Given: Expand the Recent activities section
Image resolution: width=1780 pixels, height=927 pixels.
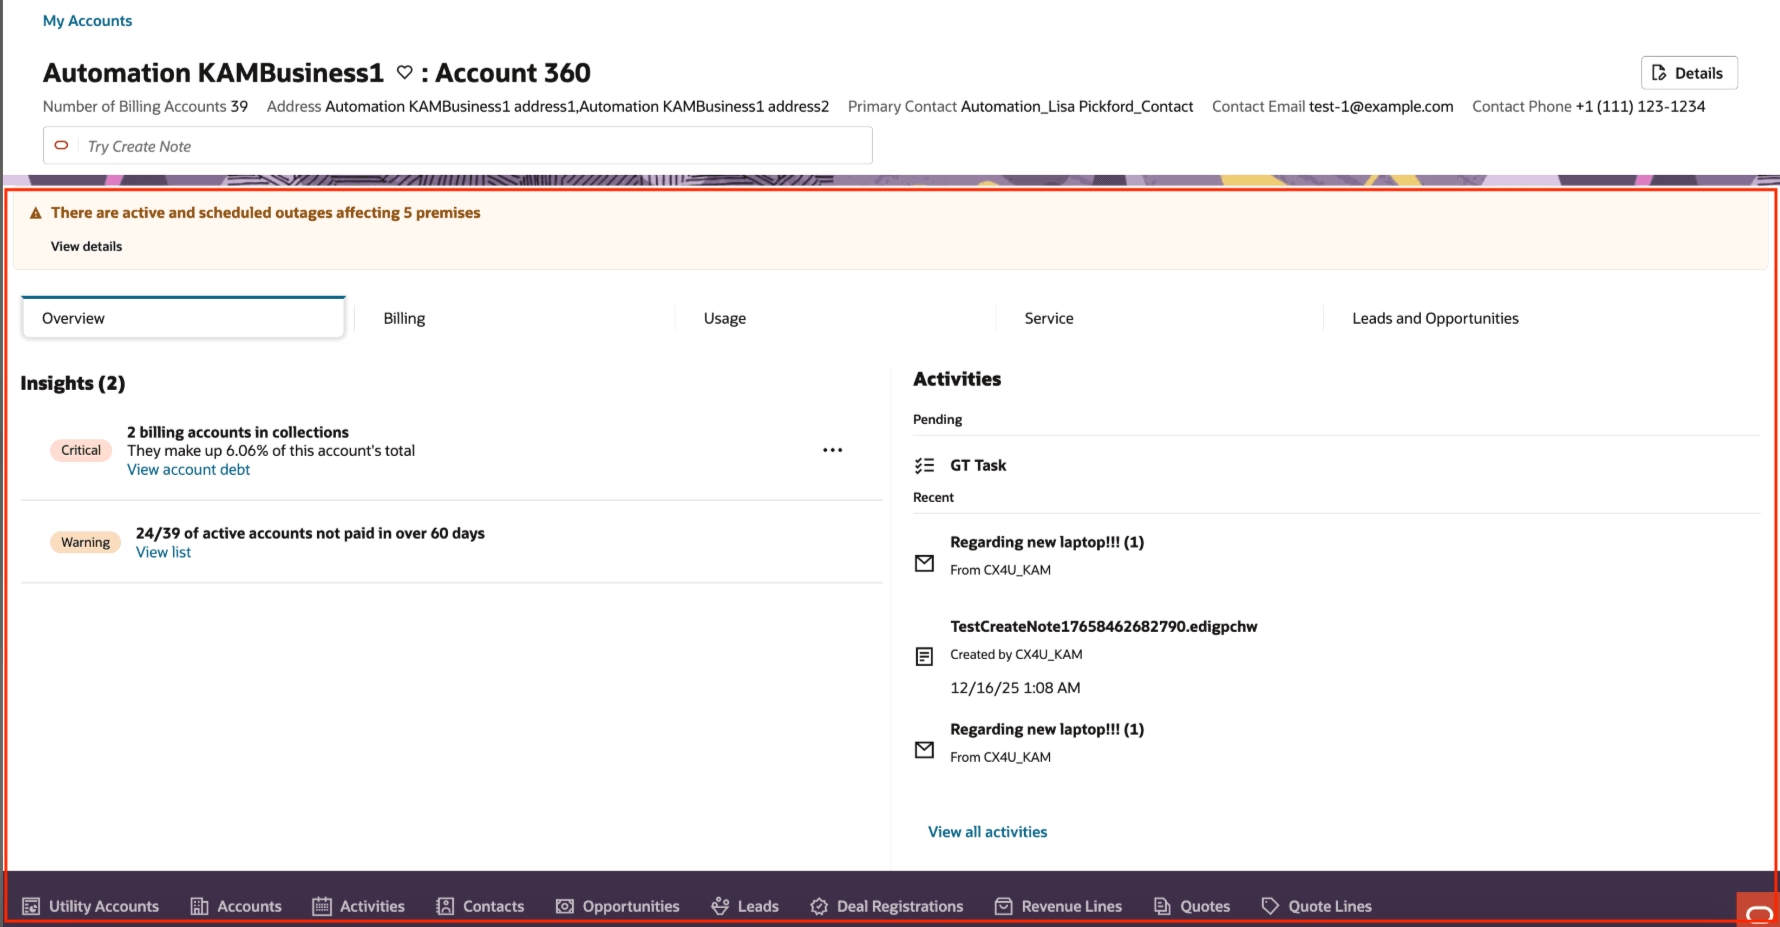Looking at the screenshot, I should 933,497.
